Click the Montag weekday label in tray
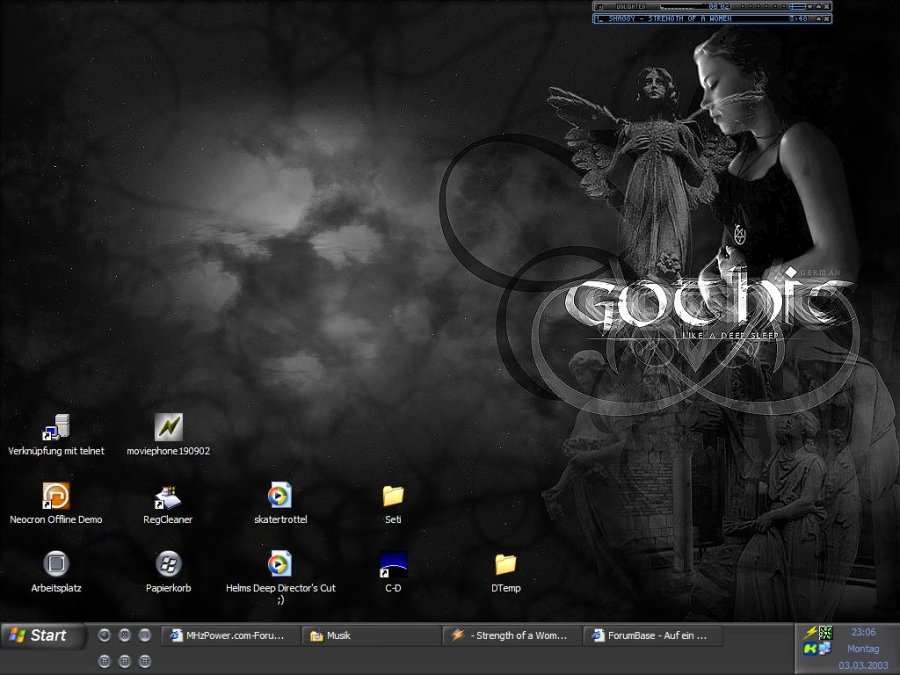900x675 pixels. coord(863,649)
